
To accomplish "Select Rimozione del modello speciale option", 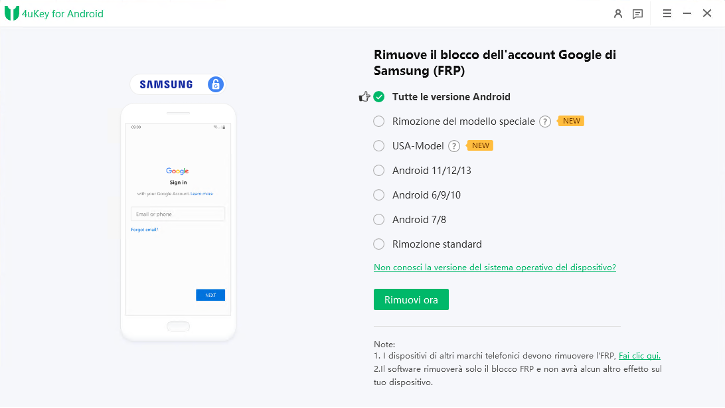I will point(379,121).
